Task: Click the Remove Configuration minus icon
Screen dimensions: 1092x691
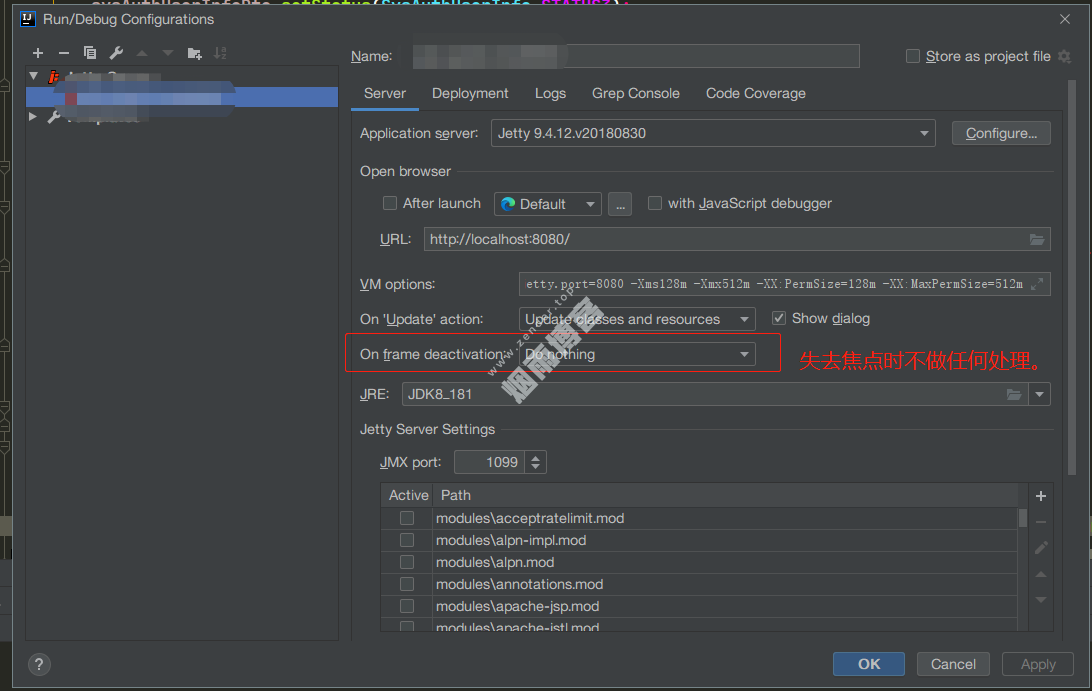Action: pos(64,53)
